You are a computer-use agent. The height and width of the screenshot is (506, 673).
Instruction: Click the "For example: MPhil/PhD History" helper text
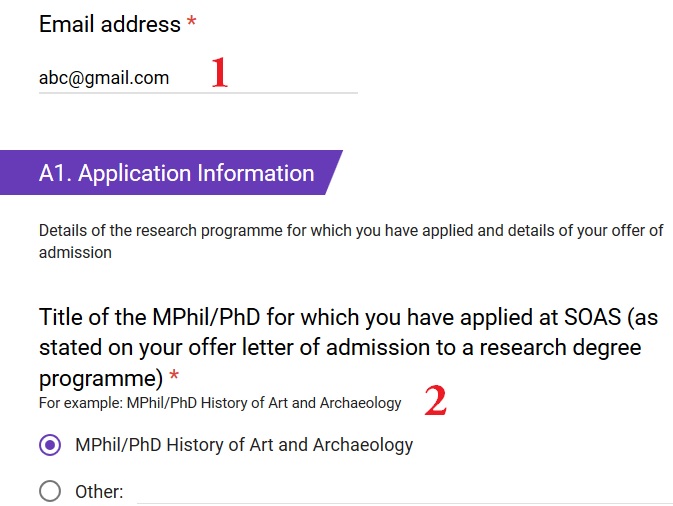tap(220, 403)
